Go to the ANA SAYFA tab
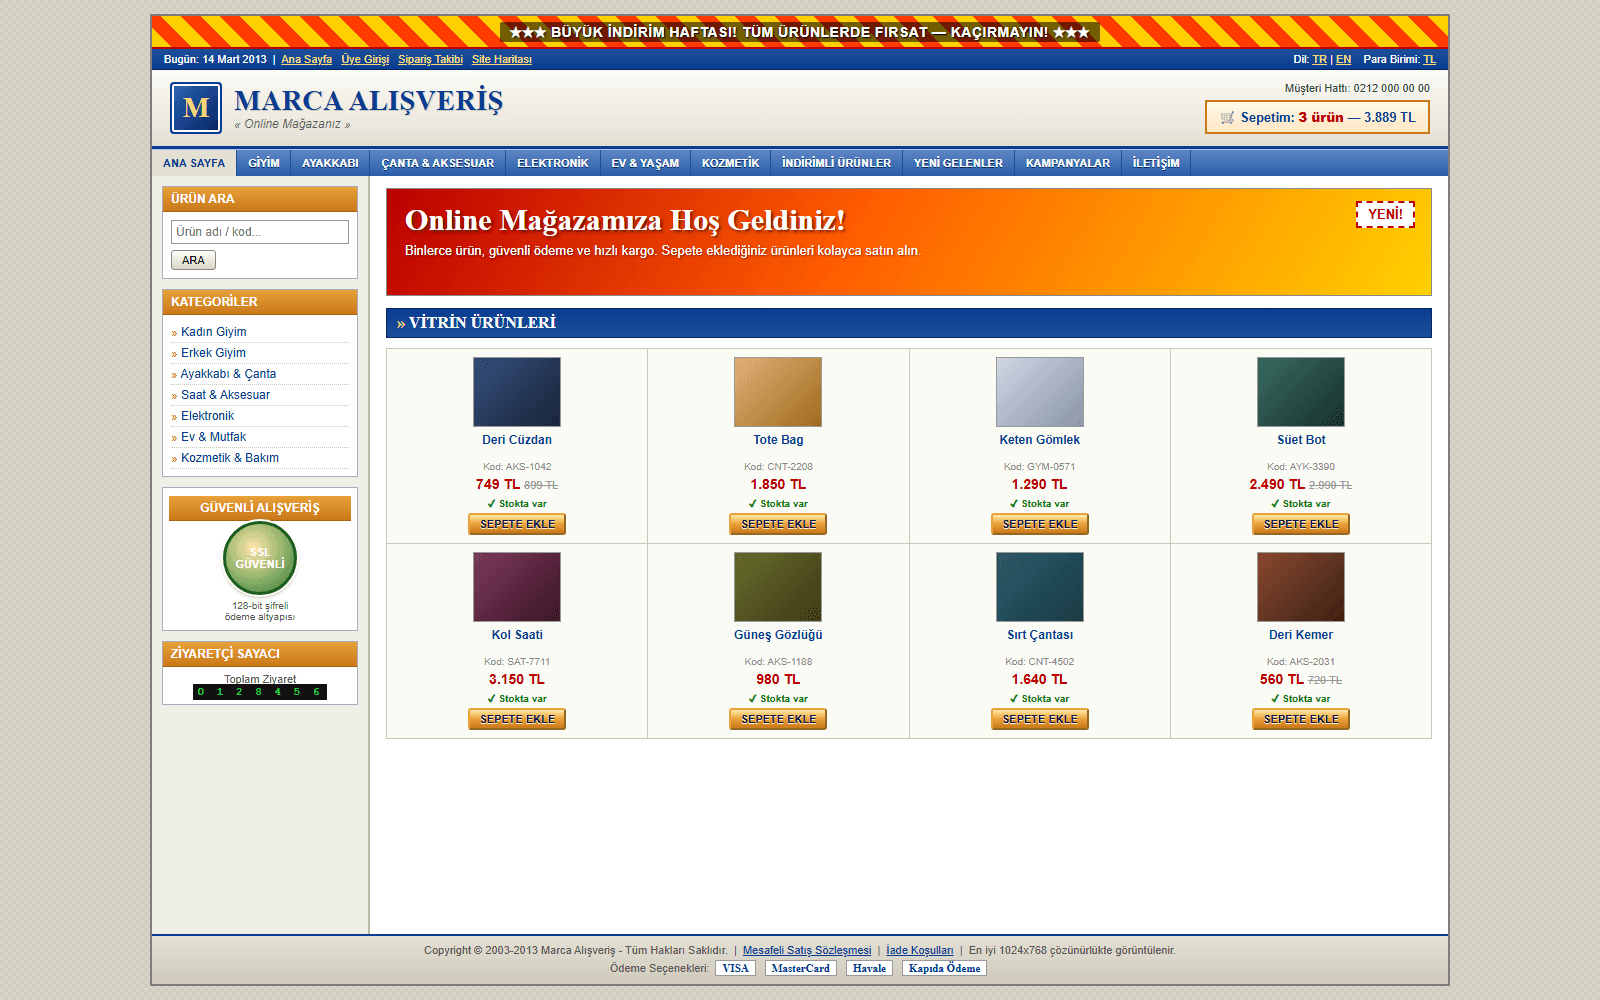1600x1000 pixels. (x=194, y=163)
